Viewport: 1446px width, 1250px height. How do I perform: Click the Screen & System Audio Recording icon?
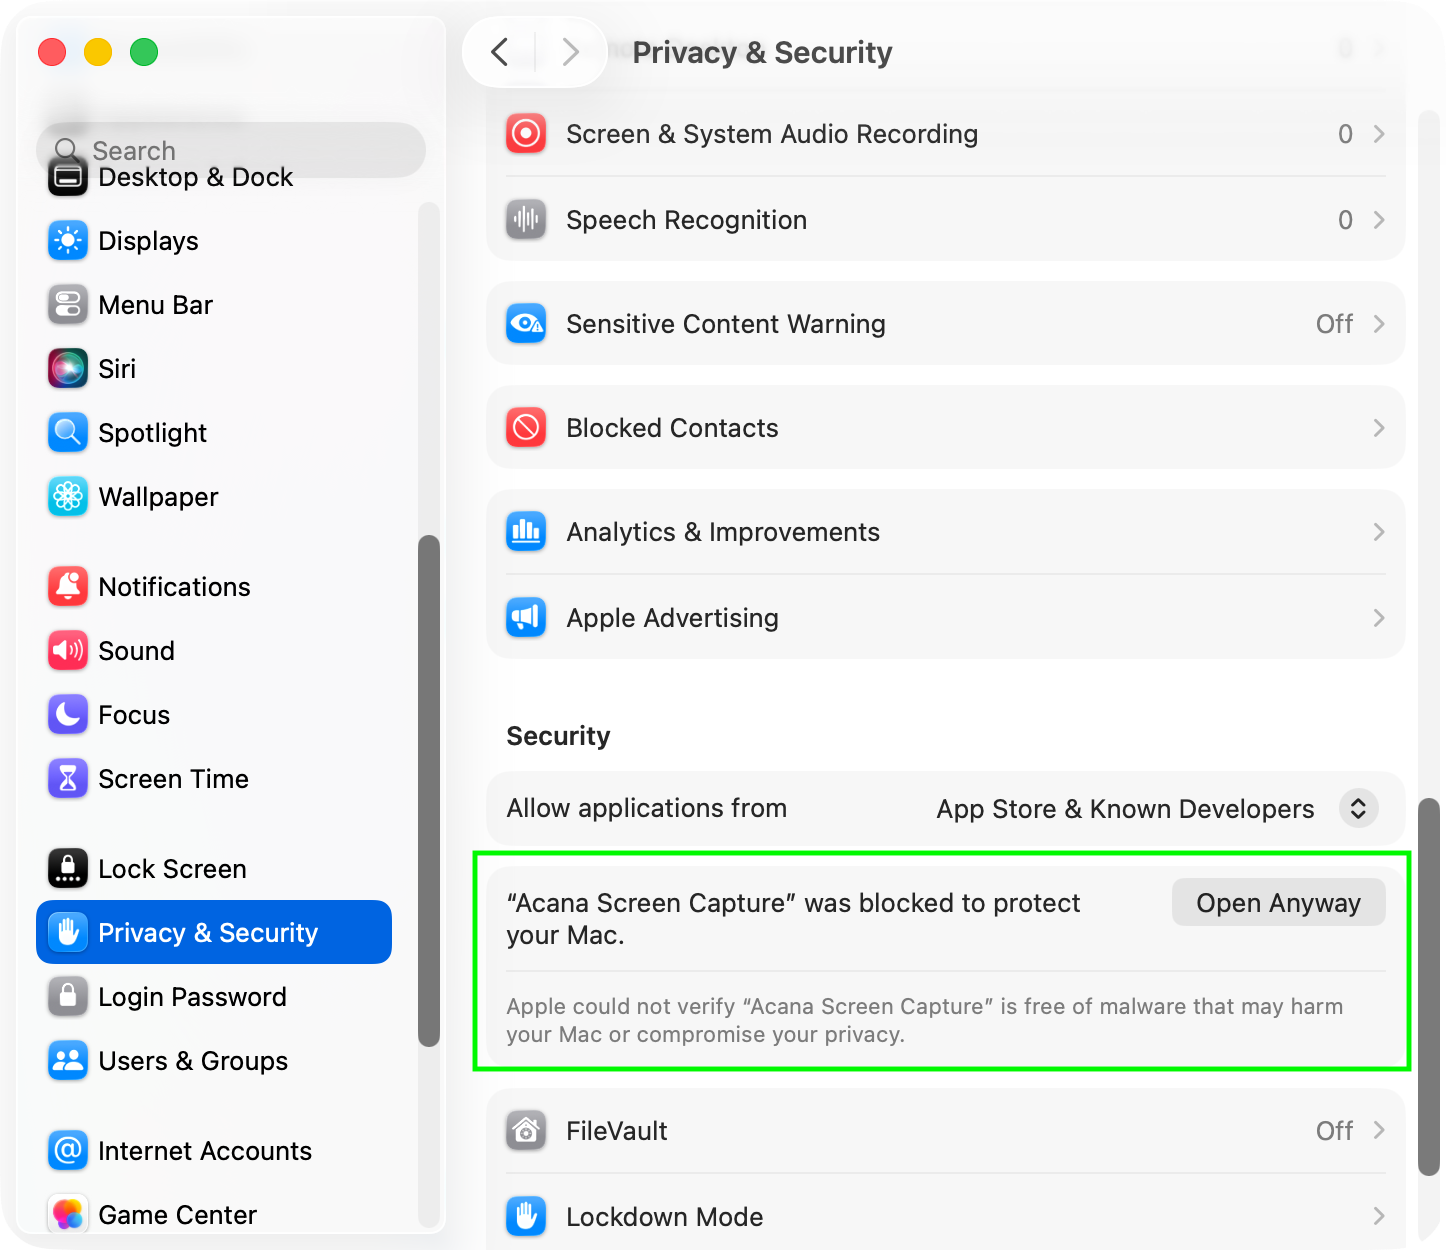click(x=526, y=134)
